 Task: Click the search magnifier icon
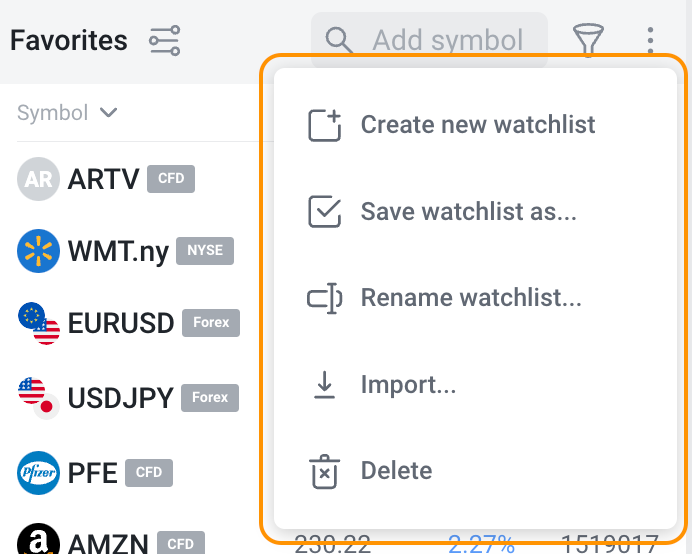[x=340, y=40]
